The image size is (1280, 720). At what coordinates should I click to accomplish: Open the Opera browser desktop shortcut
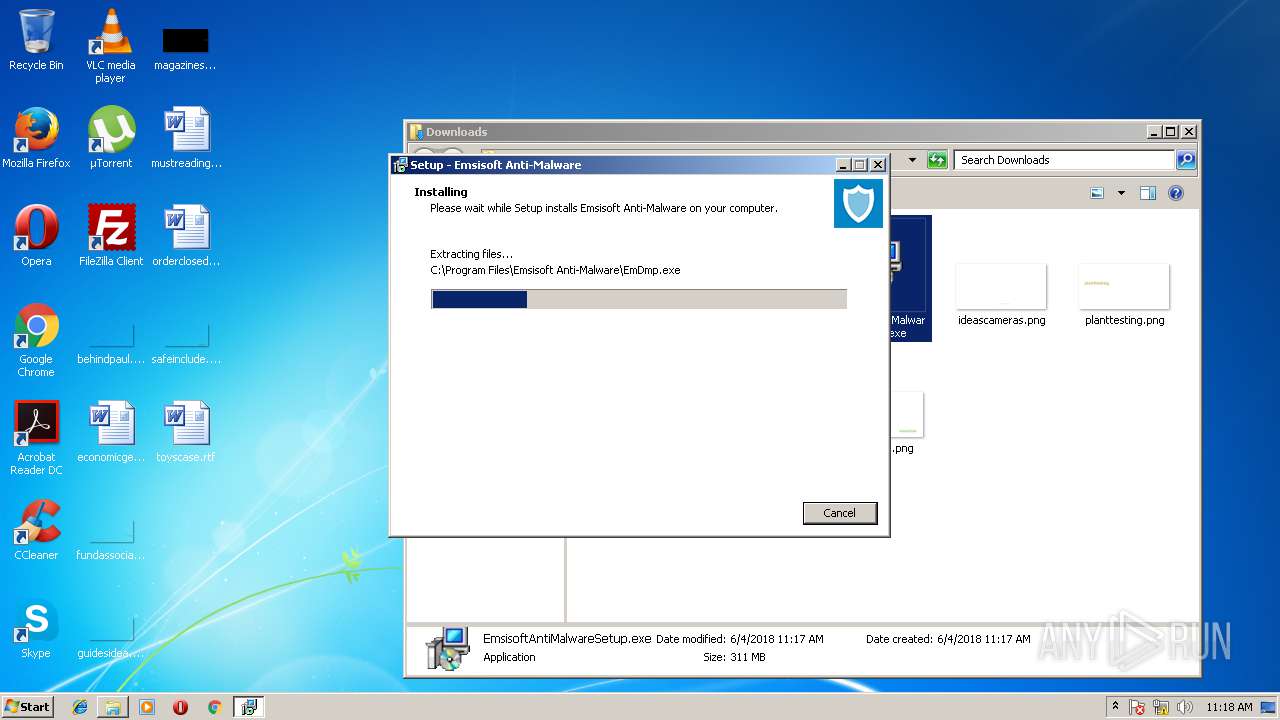pos(36,236)
